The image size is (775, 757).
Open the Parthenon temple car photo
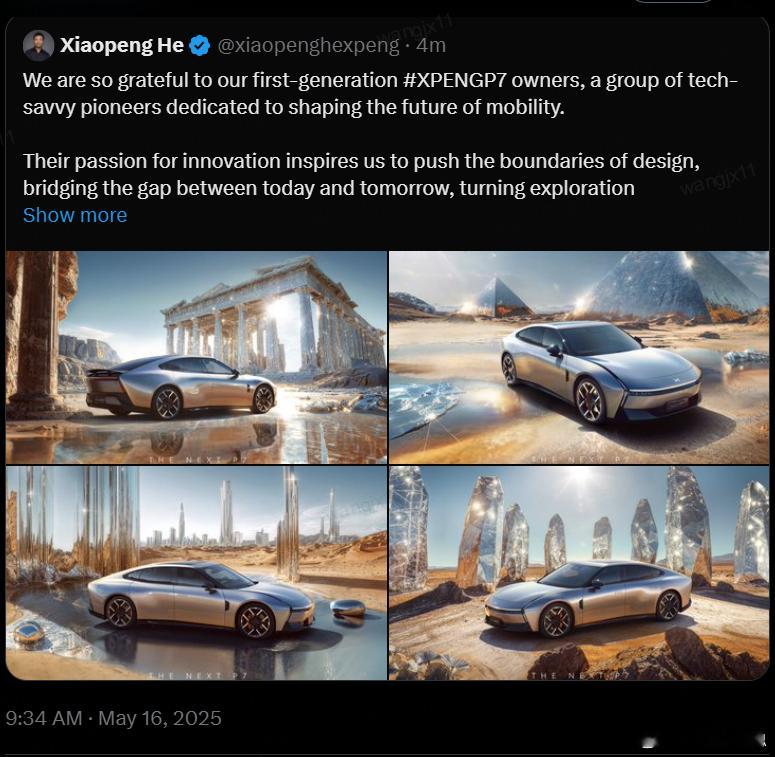tap(196, 357)
